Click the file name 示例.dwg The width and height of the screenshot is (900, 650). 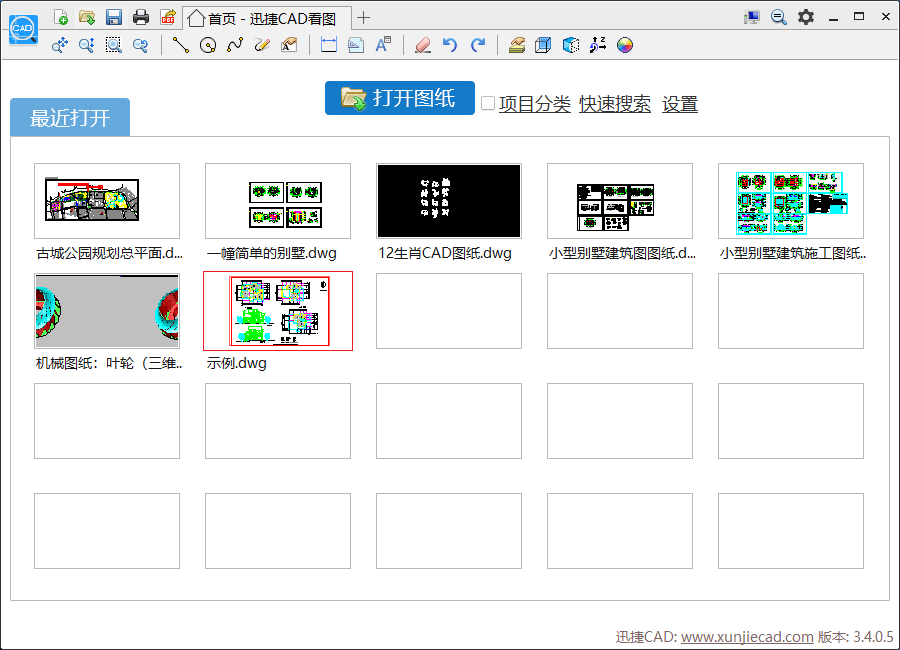236,363
